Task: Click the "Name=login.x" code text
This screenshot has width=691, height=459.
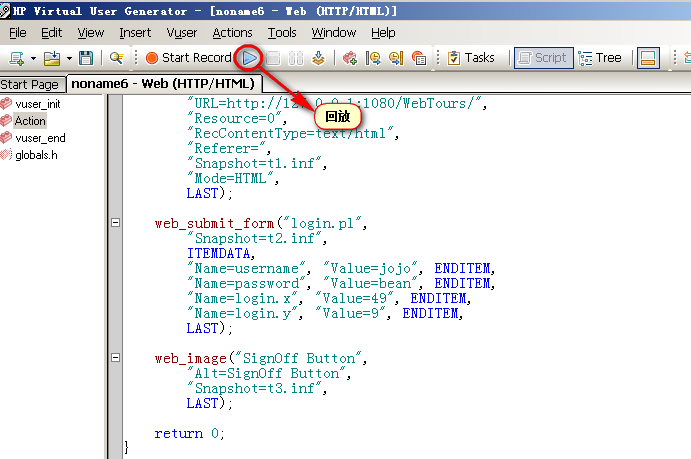Action: (x=242, y=298)
